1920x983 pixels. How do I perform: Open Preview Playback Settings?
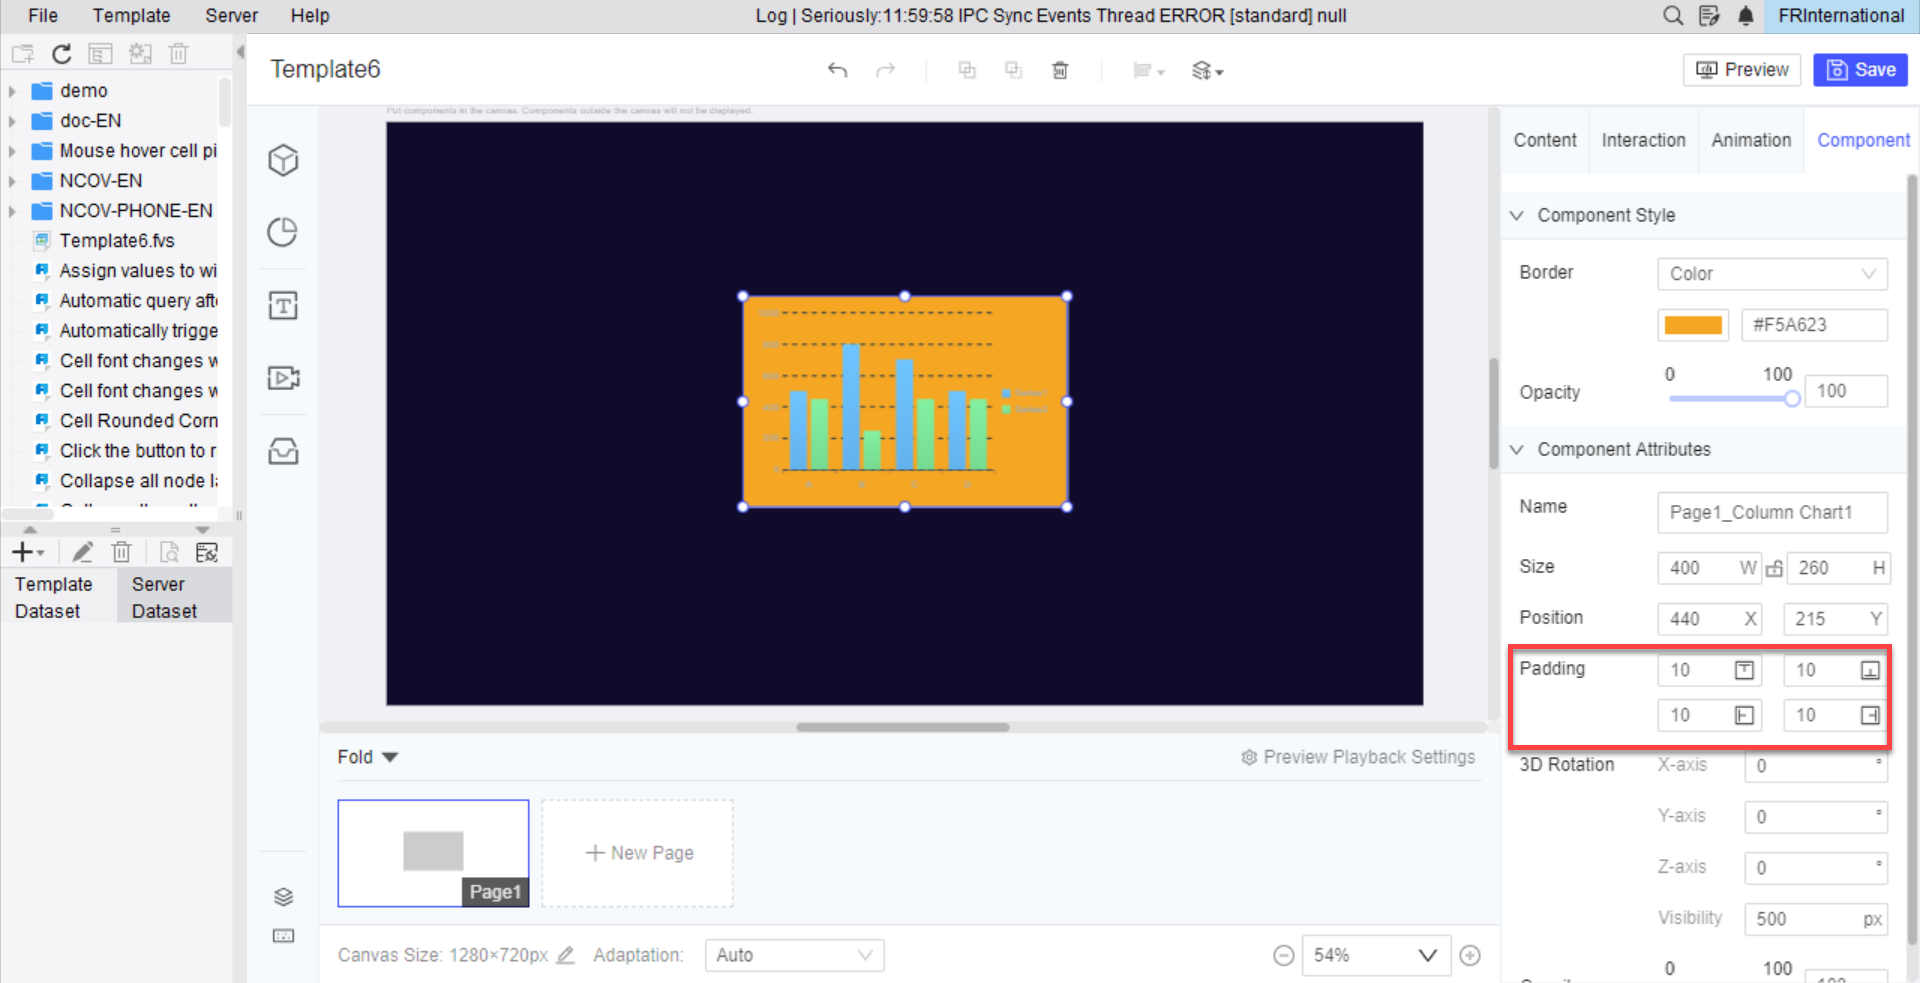tap(1358, 757)
